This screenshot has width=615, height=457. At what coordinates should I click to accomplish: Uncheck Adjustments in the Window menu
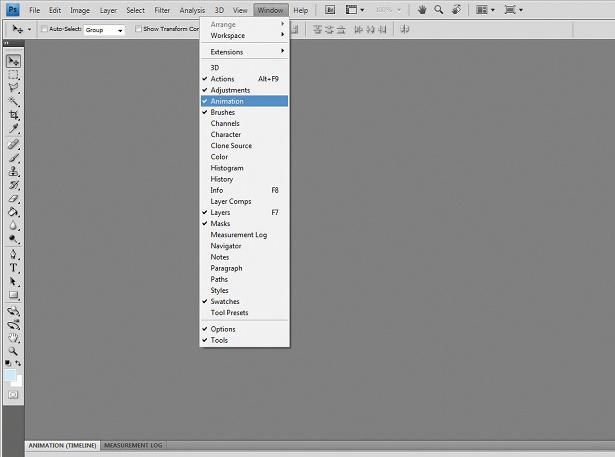[x=244, y=90]
